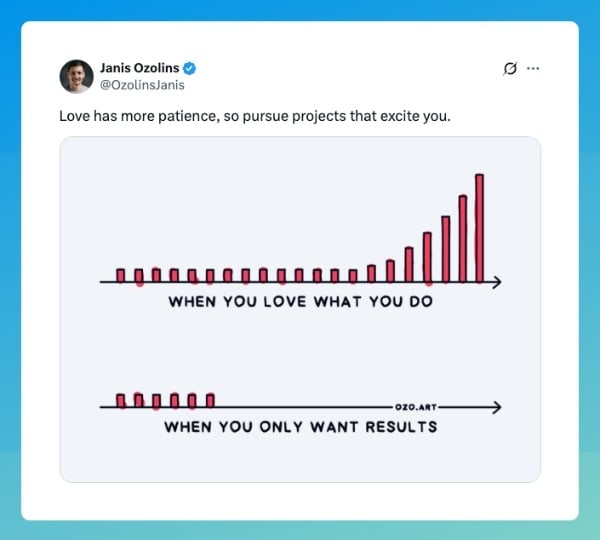This screenshot has height=540, width=600.
Task: Click the tallest red bar in the top chart
Action: tap(480, 228)
